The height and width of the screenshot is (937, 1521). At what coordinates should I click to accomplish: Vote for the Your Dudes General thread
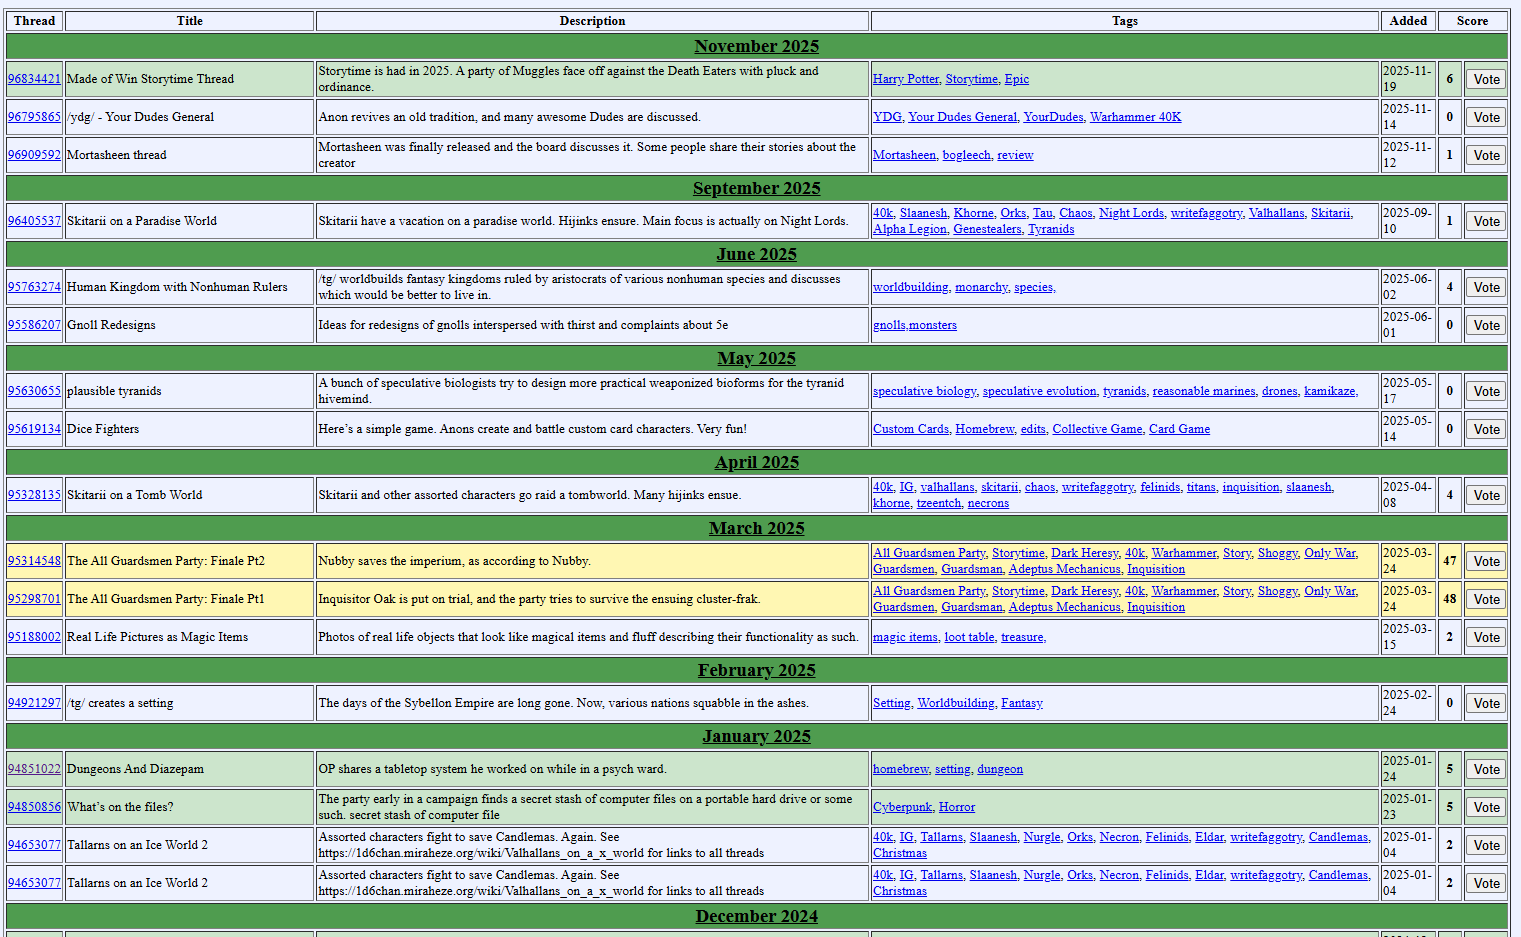1486,117
